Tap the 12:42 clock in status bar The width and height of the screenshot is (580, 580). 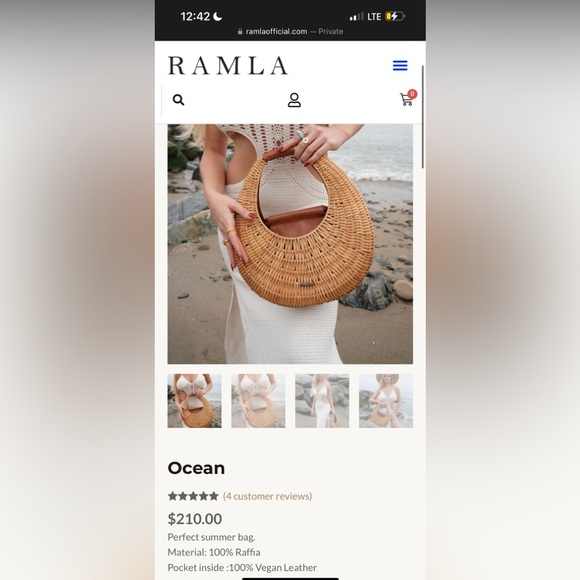[x=195, y=16]
